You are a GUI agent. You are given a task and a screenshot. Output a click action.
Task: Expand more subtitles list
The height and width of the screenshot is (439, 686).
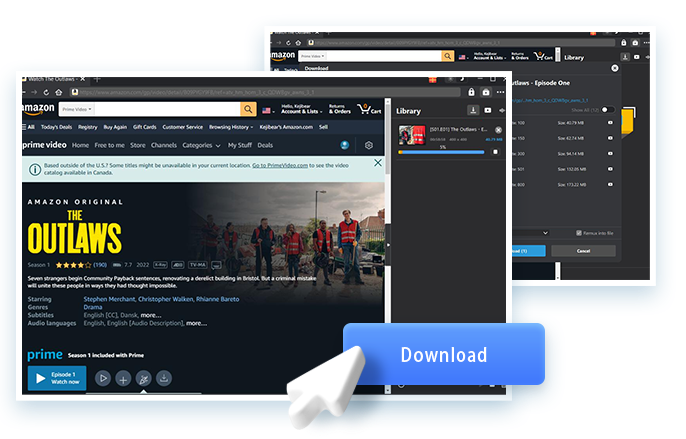151,315
